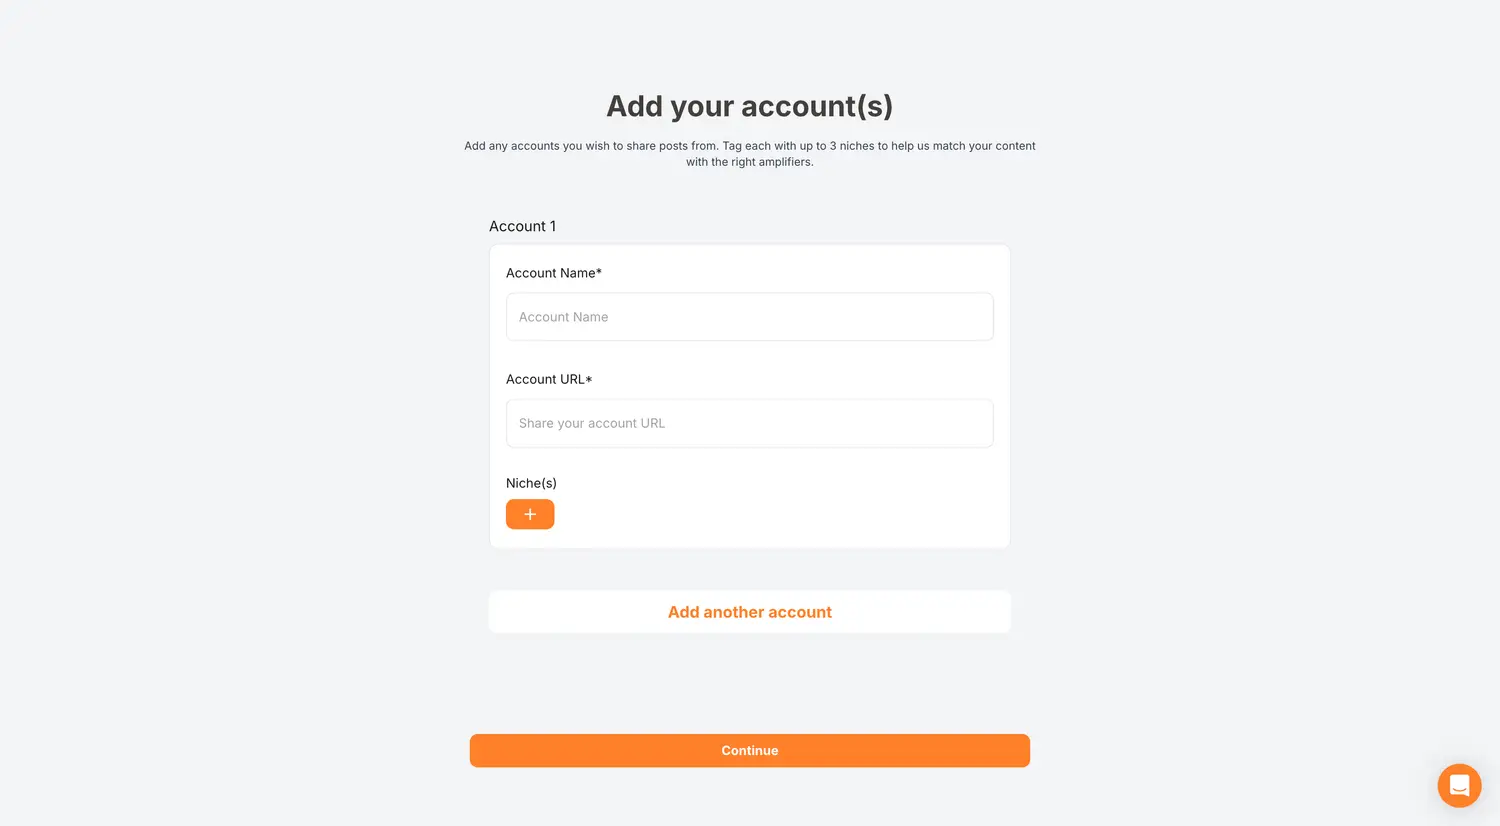Click the "Niche(s)" label text
The width and height of the screenshot is (1500, 826).
click(531, 483)
